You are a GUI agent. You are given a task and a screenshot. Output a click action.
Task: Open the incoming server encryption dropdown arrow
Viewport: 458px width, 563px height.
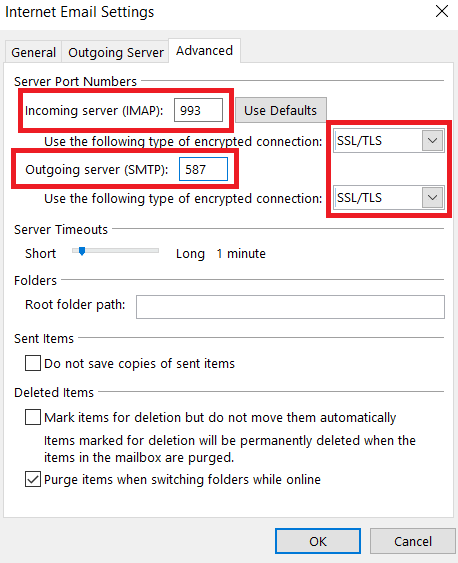pyautogui.click(x=433, y=140)
